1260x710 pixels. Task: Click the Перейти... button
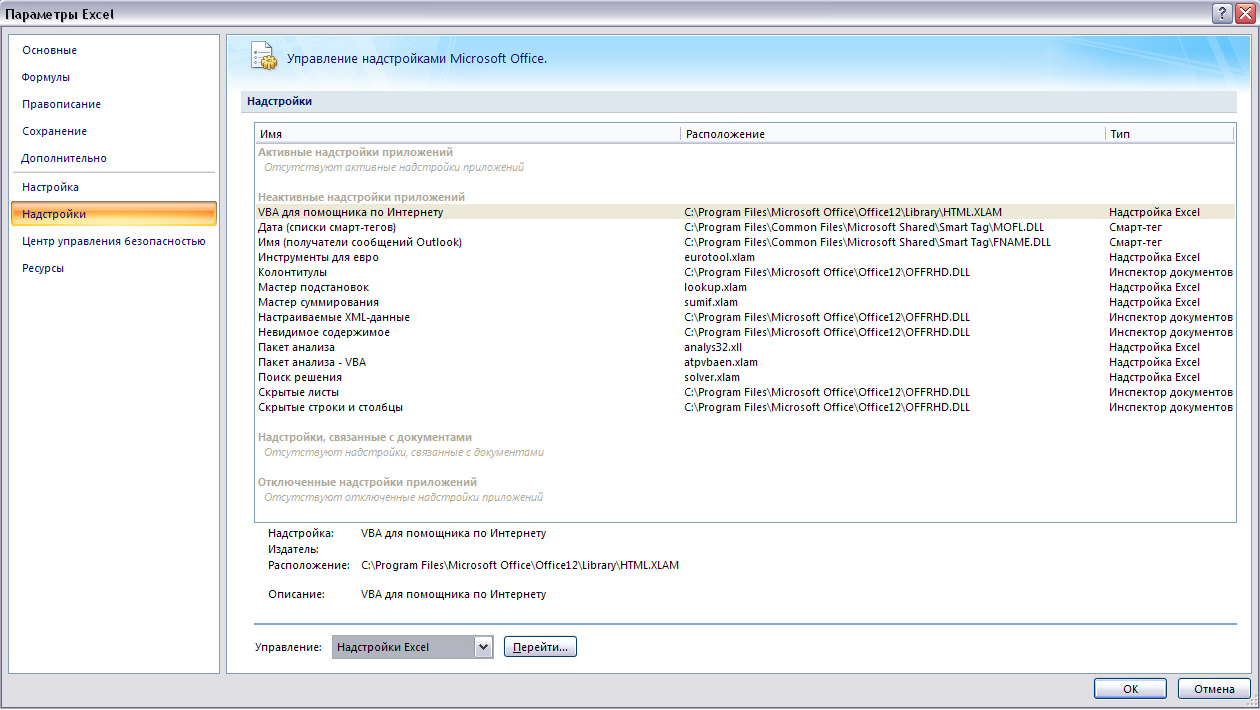540,647
